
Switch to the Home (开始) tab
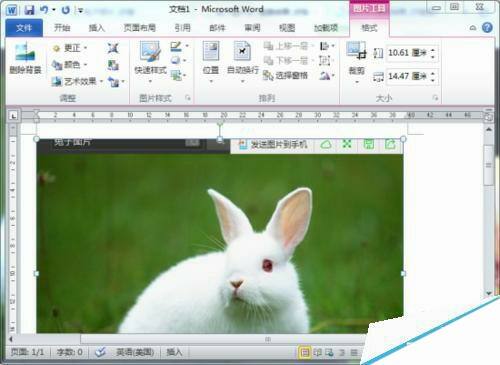(62, 28)
